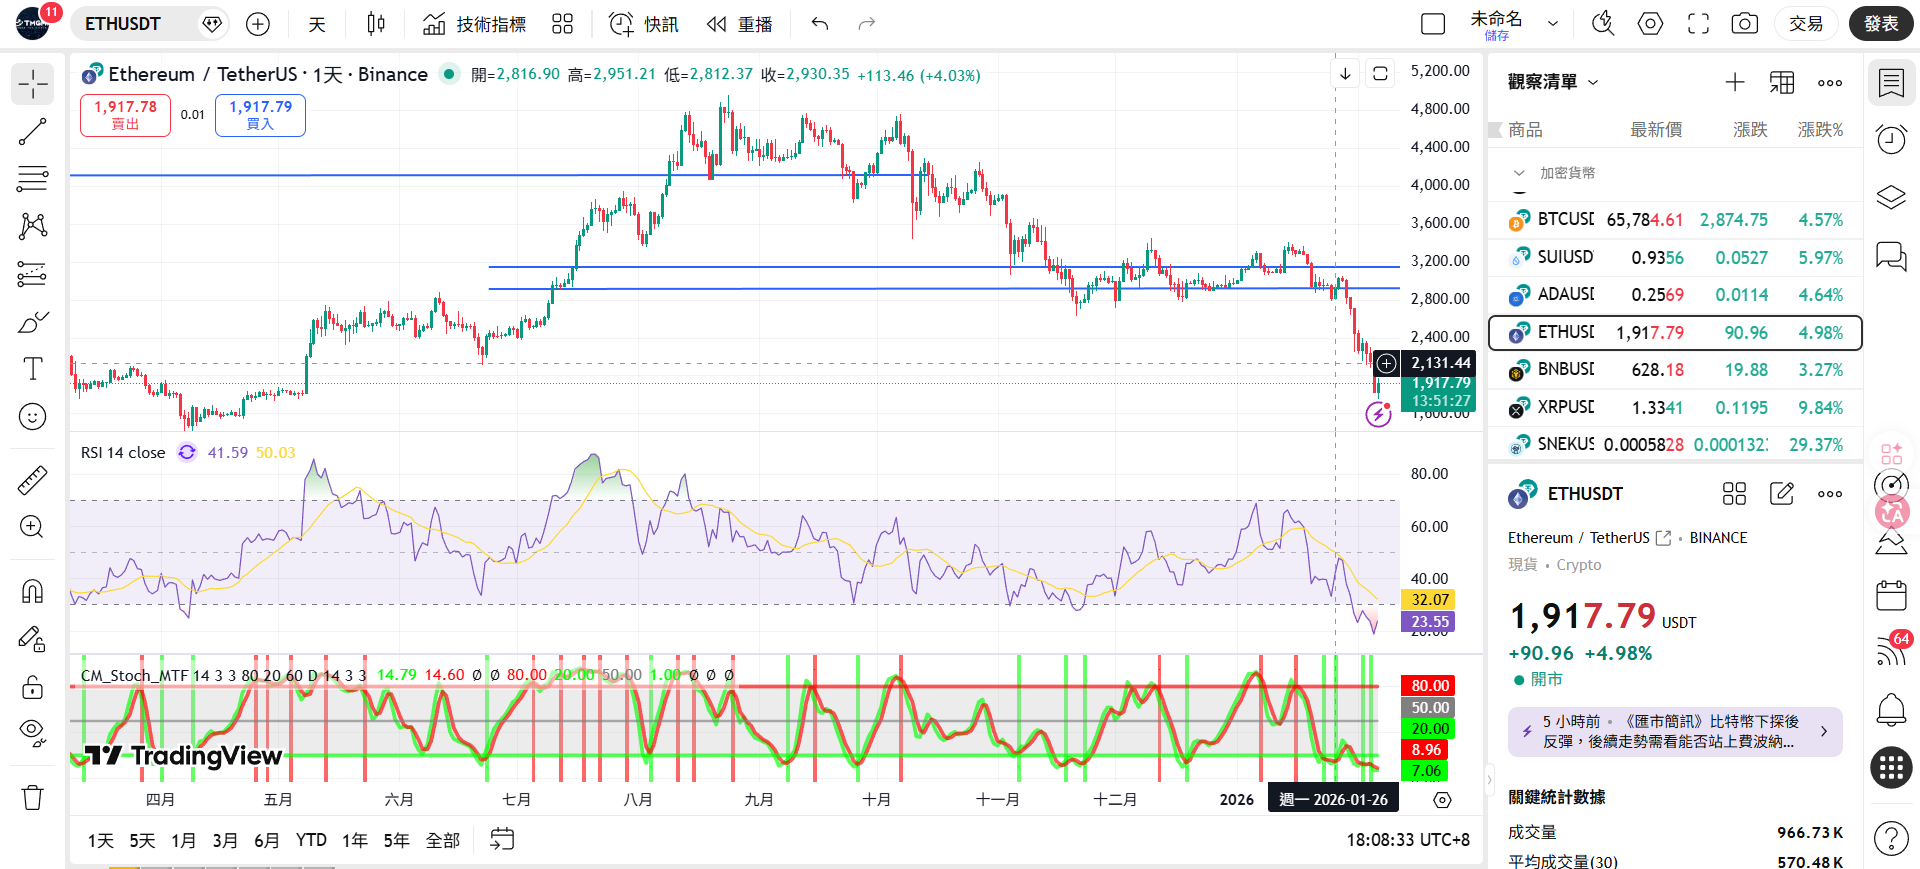Change the daily time interval
The height and width of the screenshot is (869, 1920).
pos(317,24)
